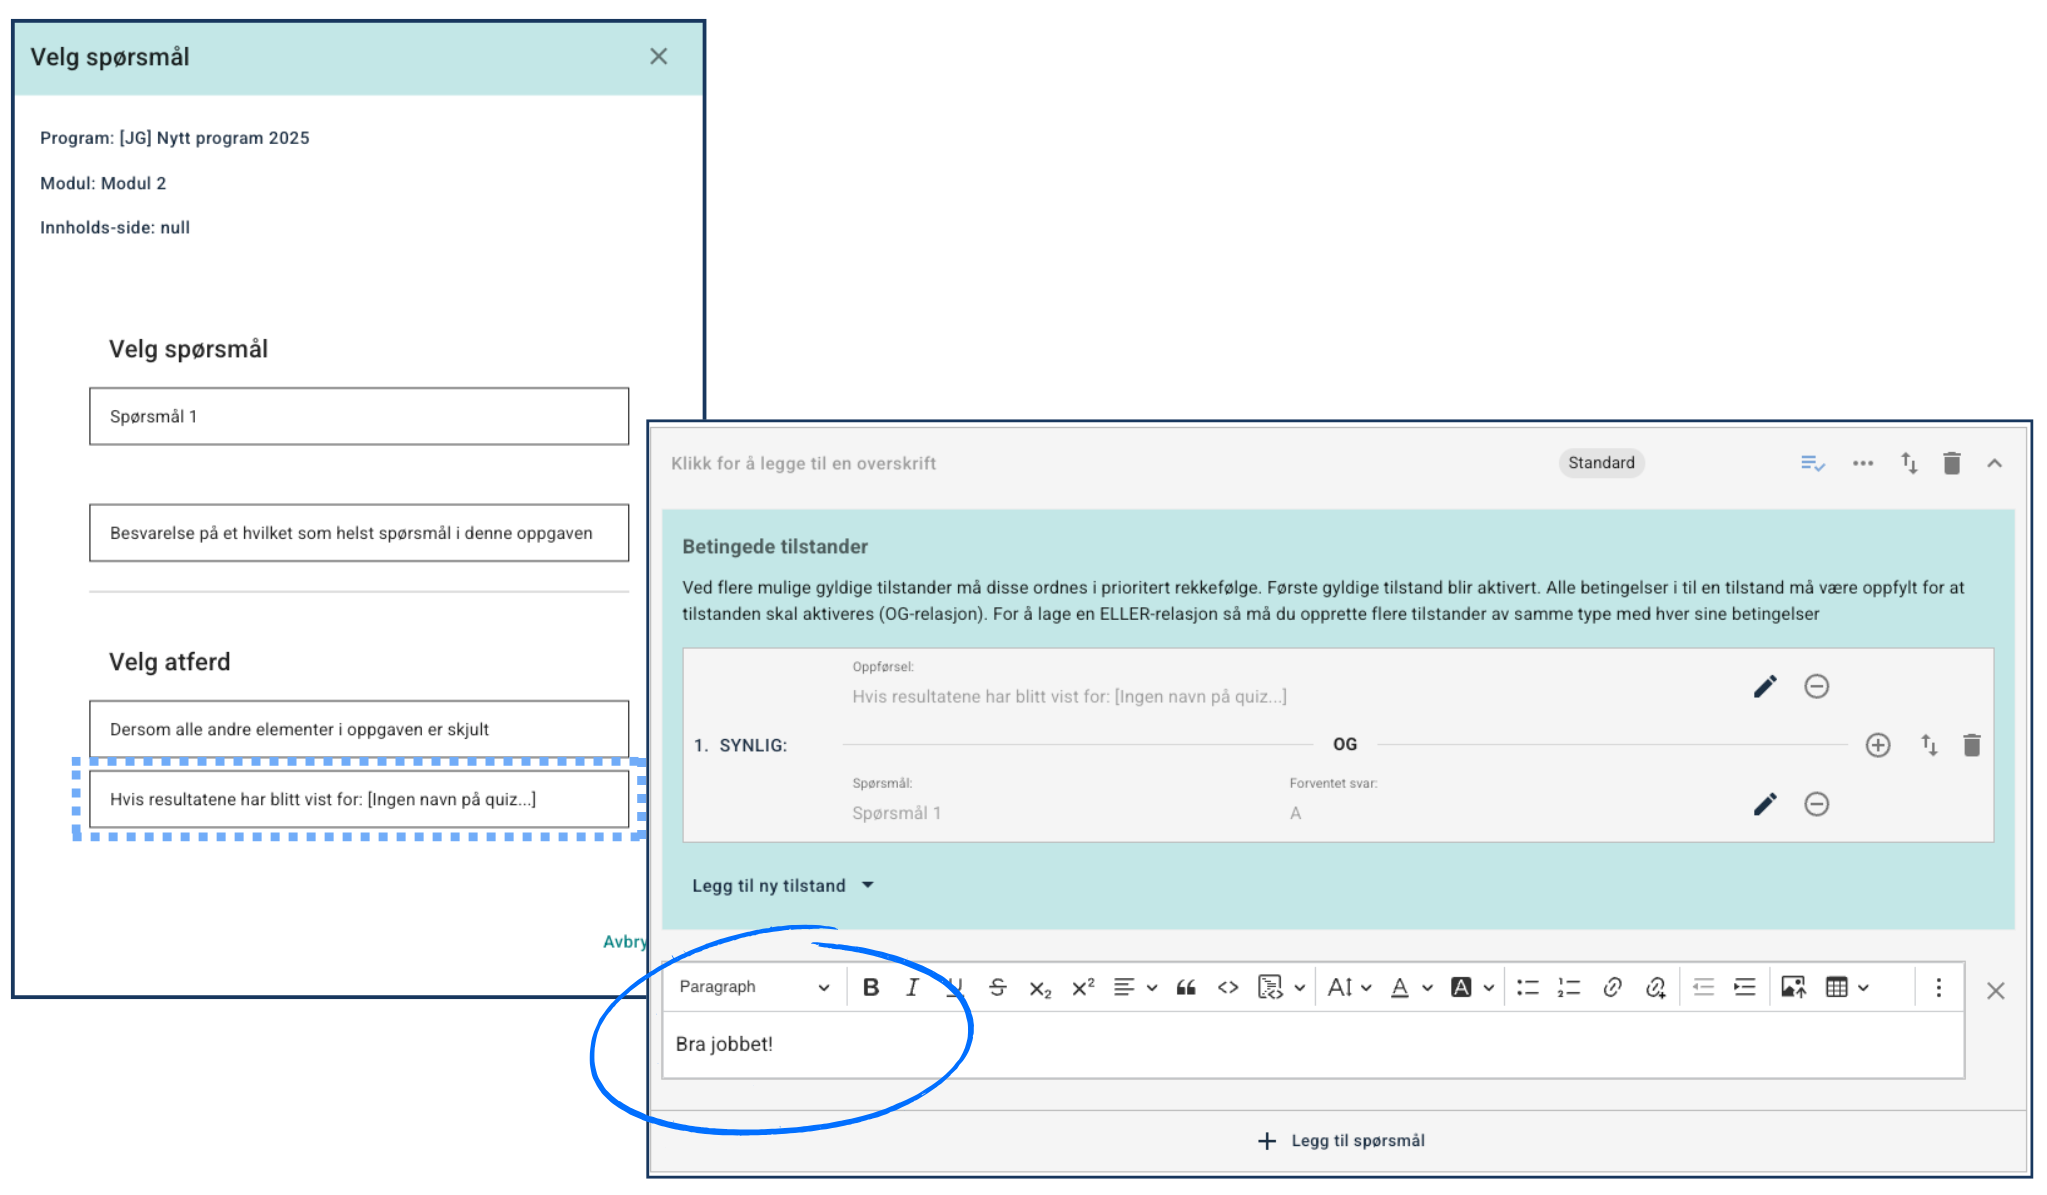
Task: Insert a block quote
Action: pos(1186,988)
